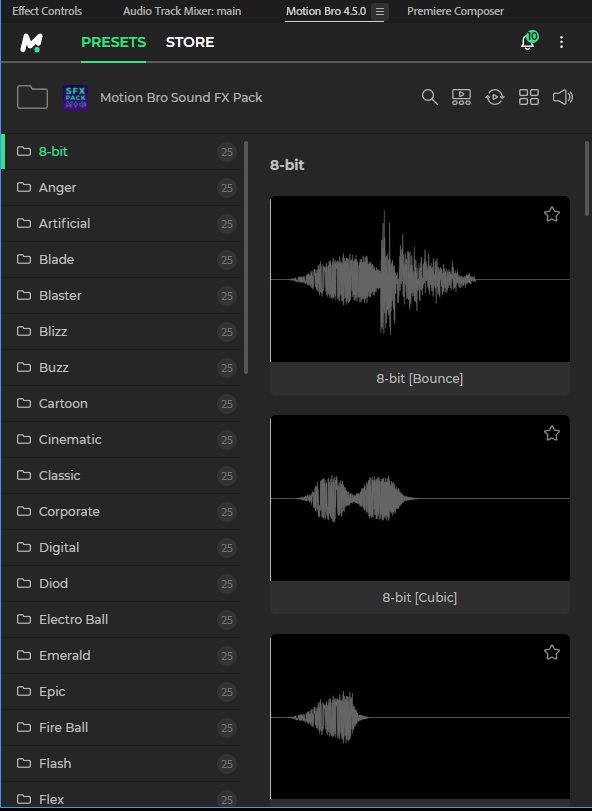Screen dimensions: 592x811
Task: Click the folder icon next to Blade
Action: (x=24, y=259)
